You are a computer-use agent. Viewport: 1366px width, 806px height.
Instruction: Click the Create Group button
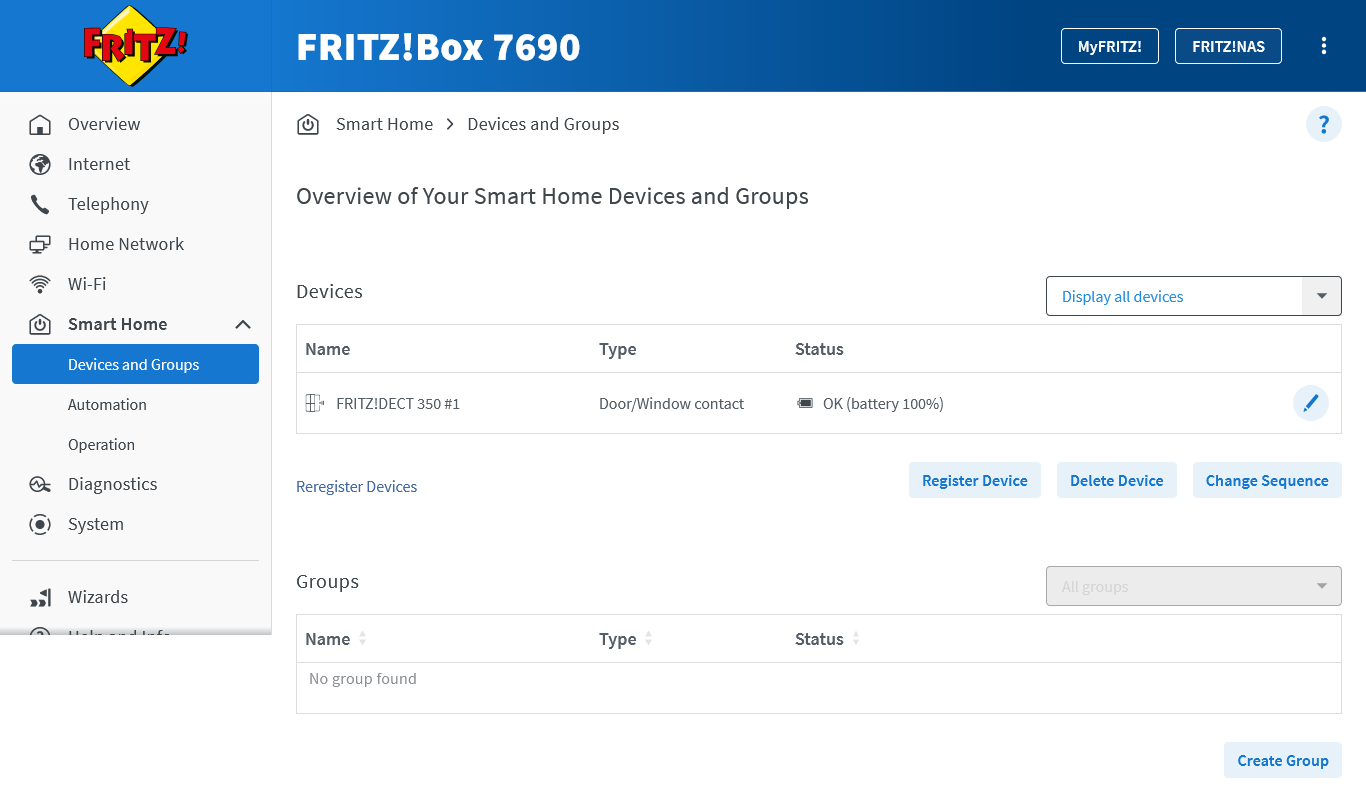click(x=1282, y=760)
